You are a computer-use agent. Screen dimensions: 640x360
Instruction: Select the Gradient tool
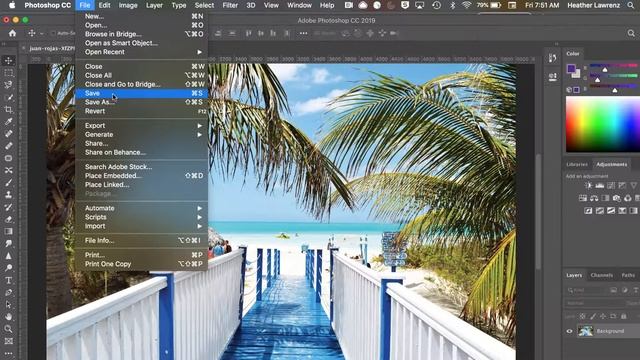point(8,231)
